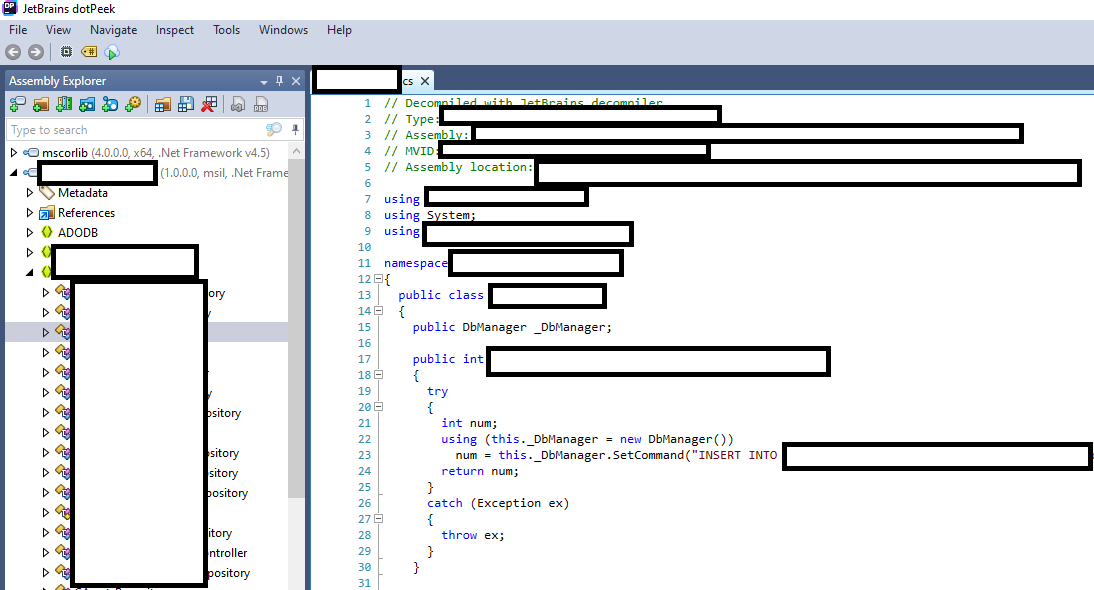Switch to the open .cs editor tab
This screenshot has height=590, width=1094.
click(x=407, y=81)
